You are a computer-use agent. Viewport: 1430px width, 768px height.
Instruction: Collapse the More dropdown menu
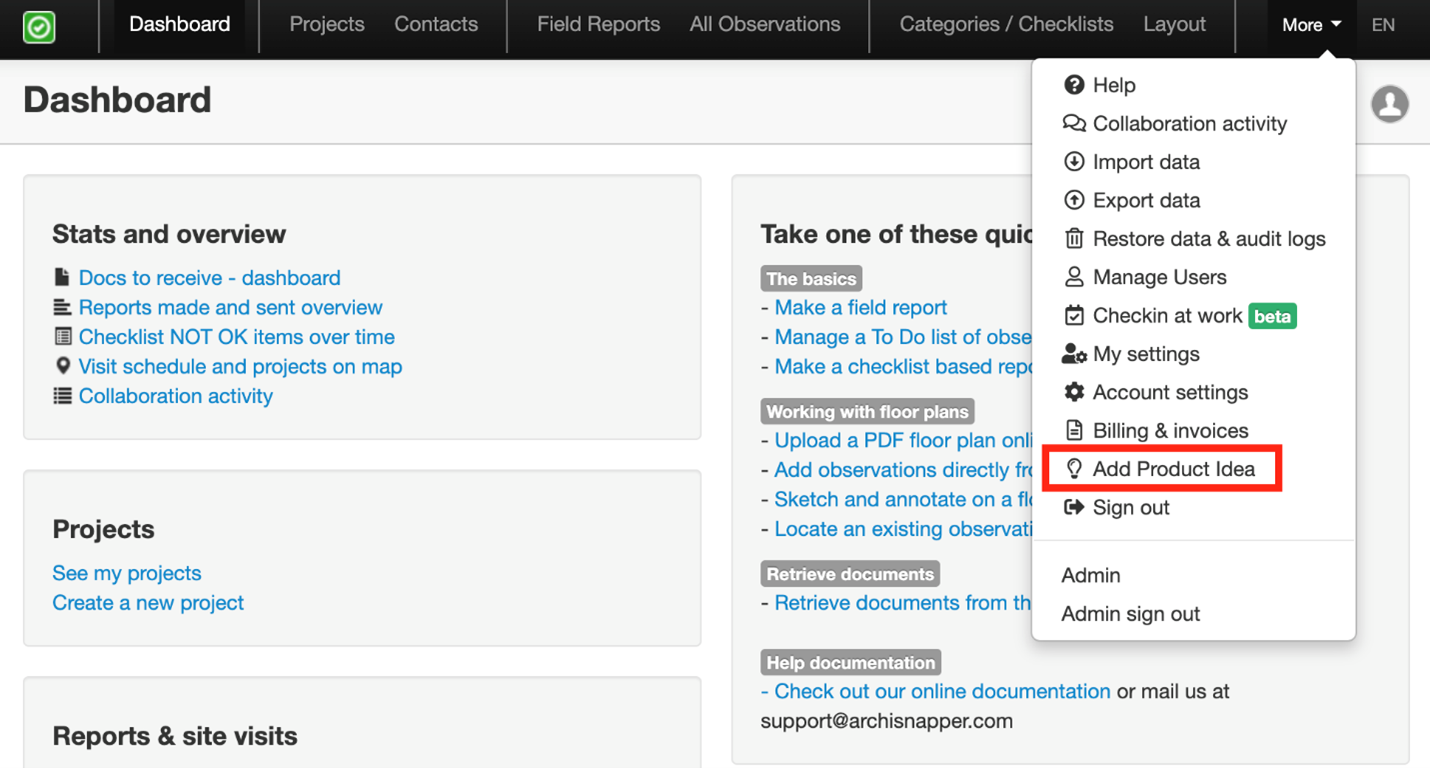(1311, 25)
